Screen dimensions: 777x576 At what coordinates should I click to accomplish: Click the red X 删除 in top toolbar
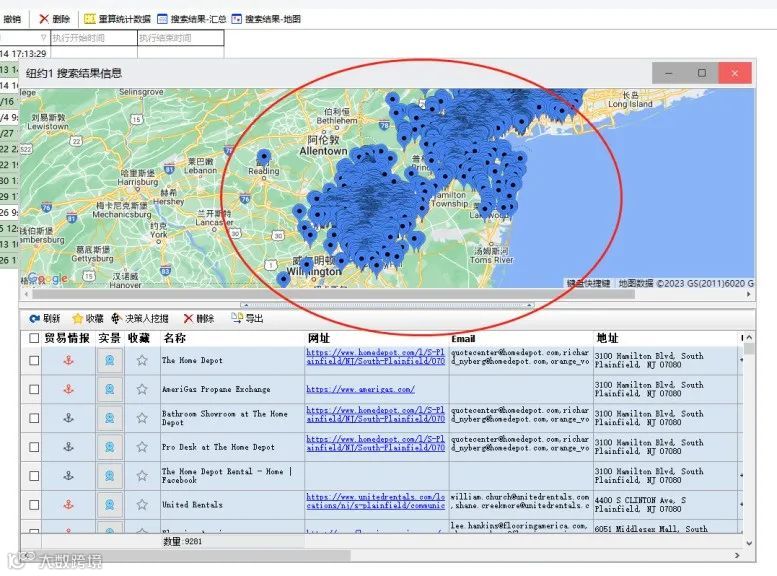[x=55, y=19]
